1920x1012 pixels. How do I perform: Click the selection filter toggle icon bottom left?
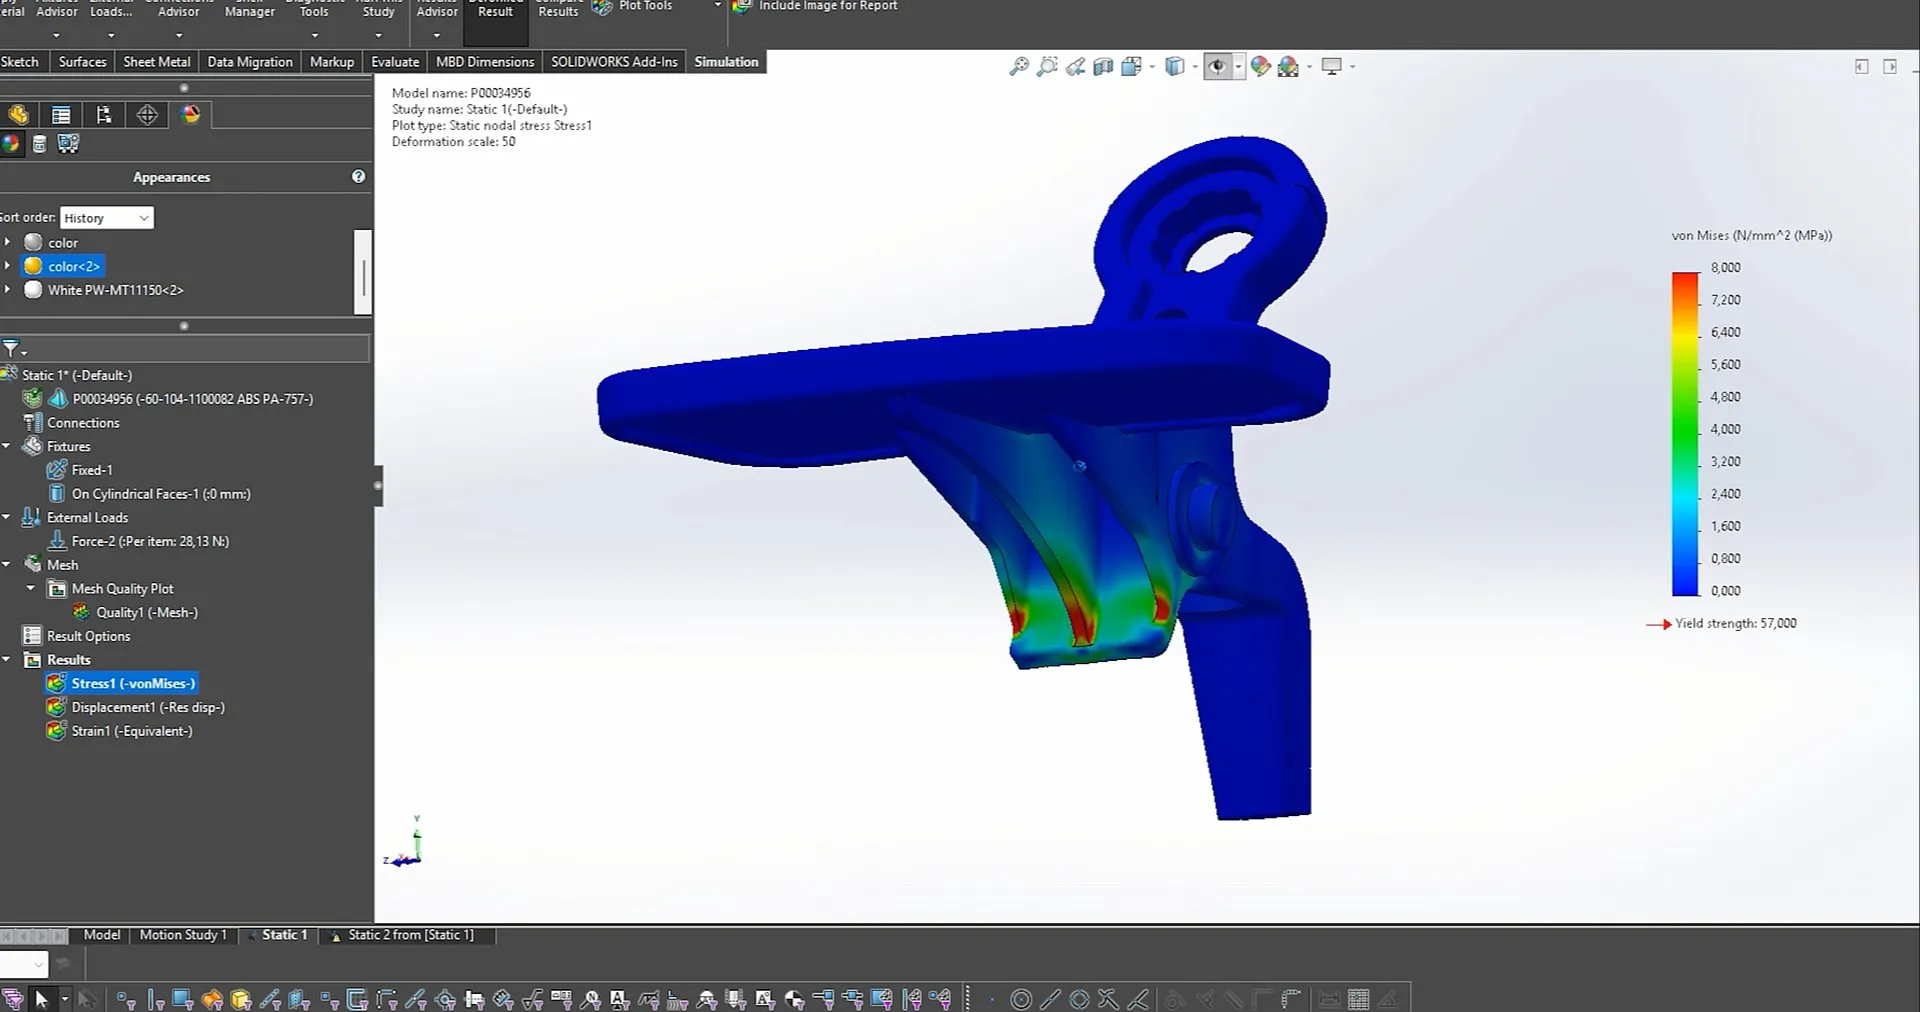[12, 998]
